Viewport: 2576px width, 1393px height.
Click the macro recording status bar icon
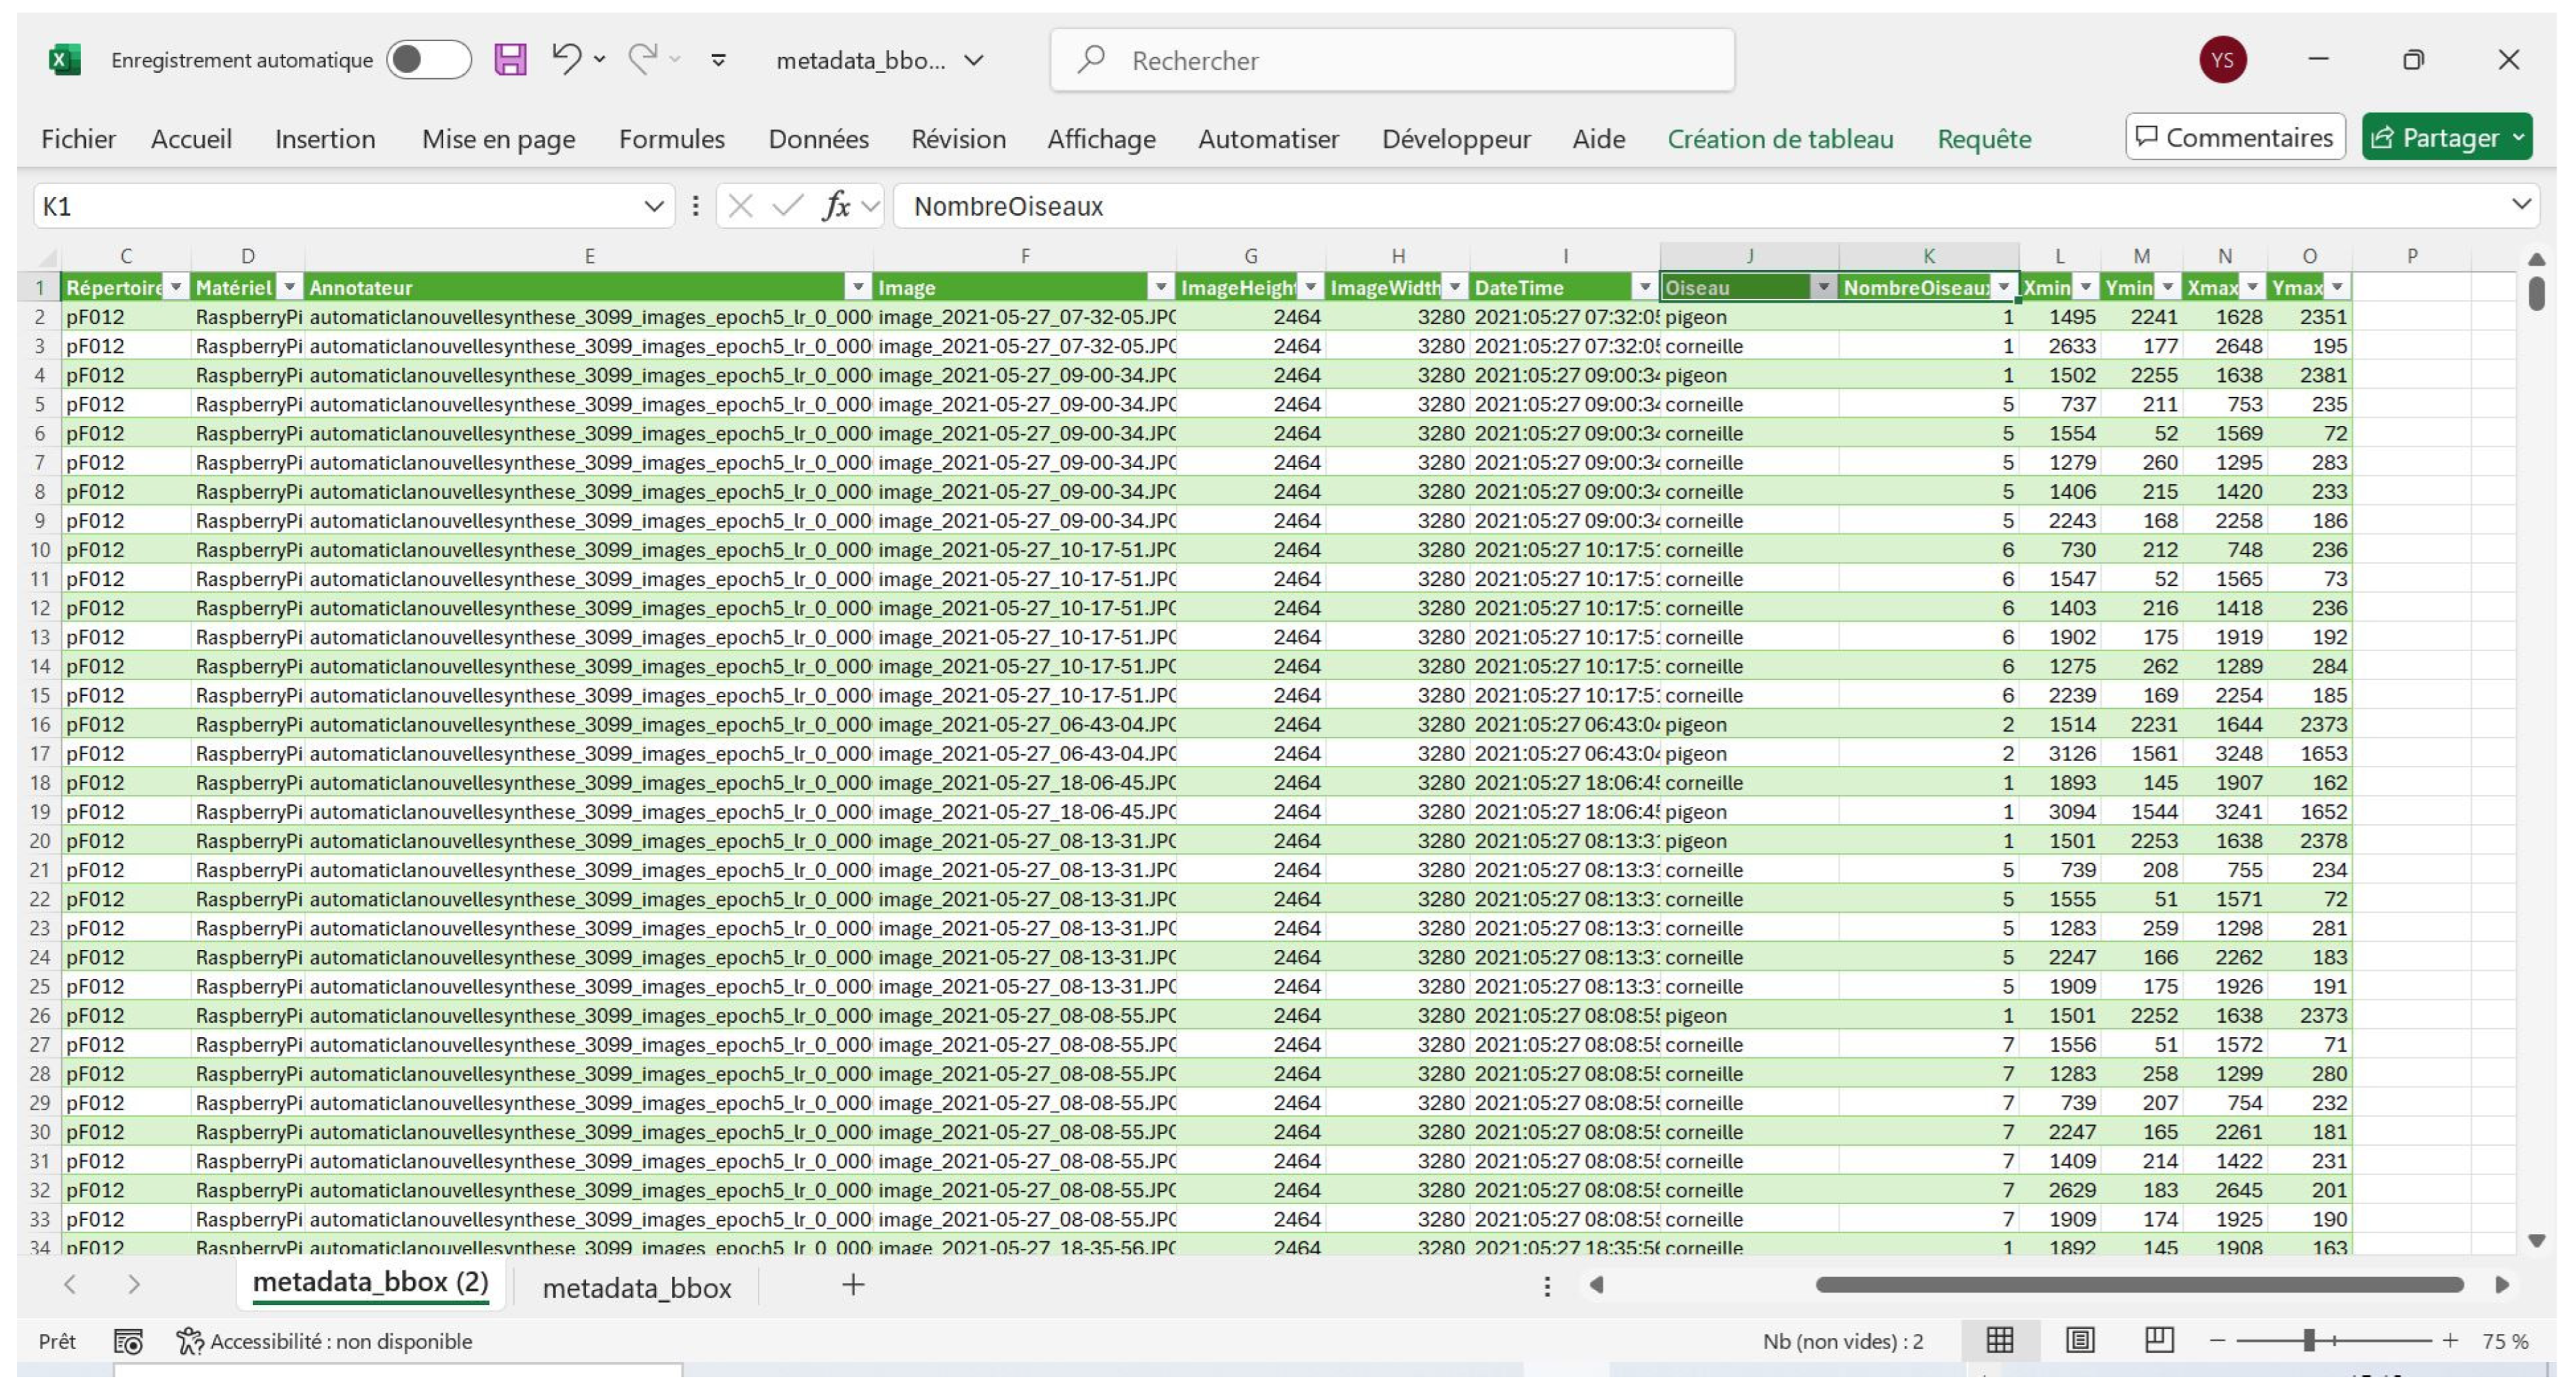tap(128, 1341)
